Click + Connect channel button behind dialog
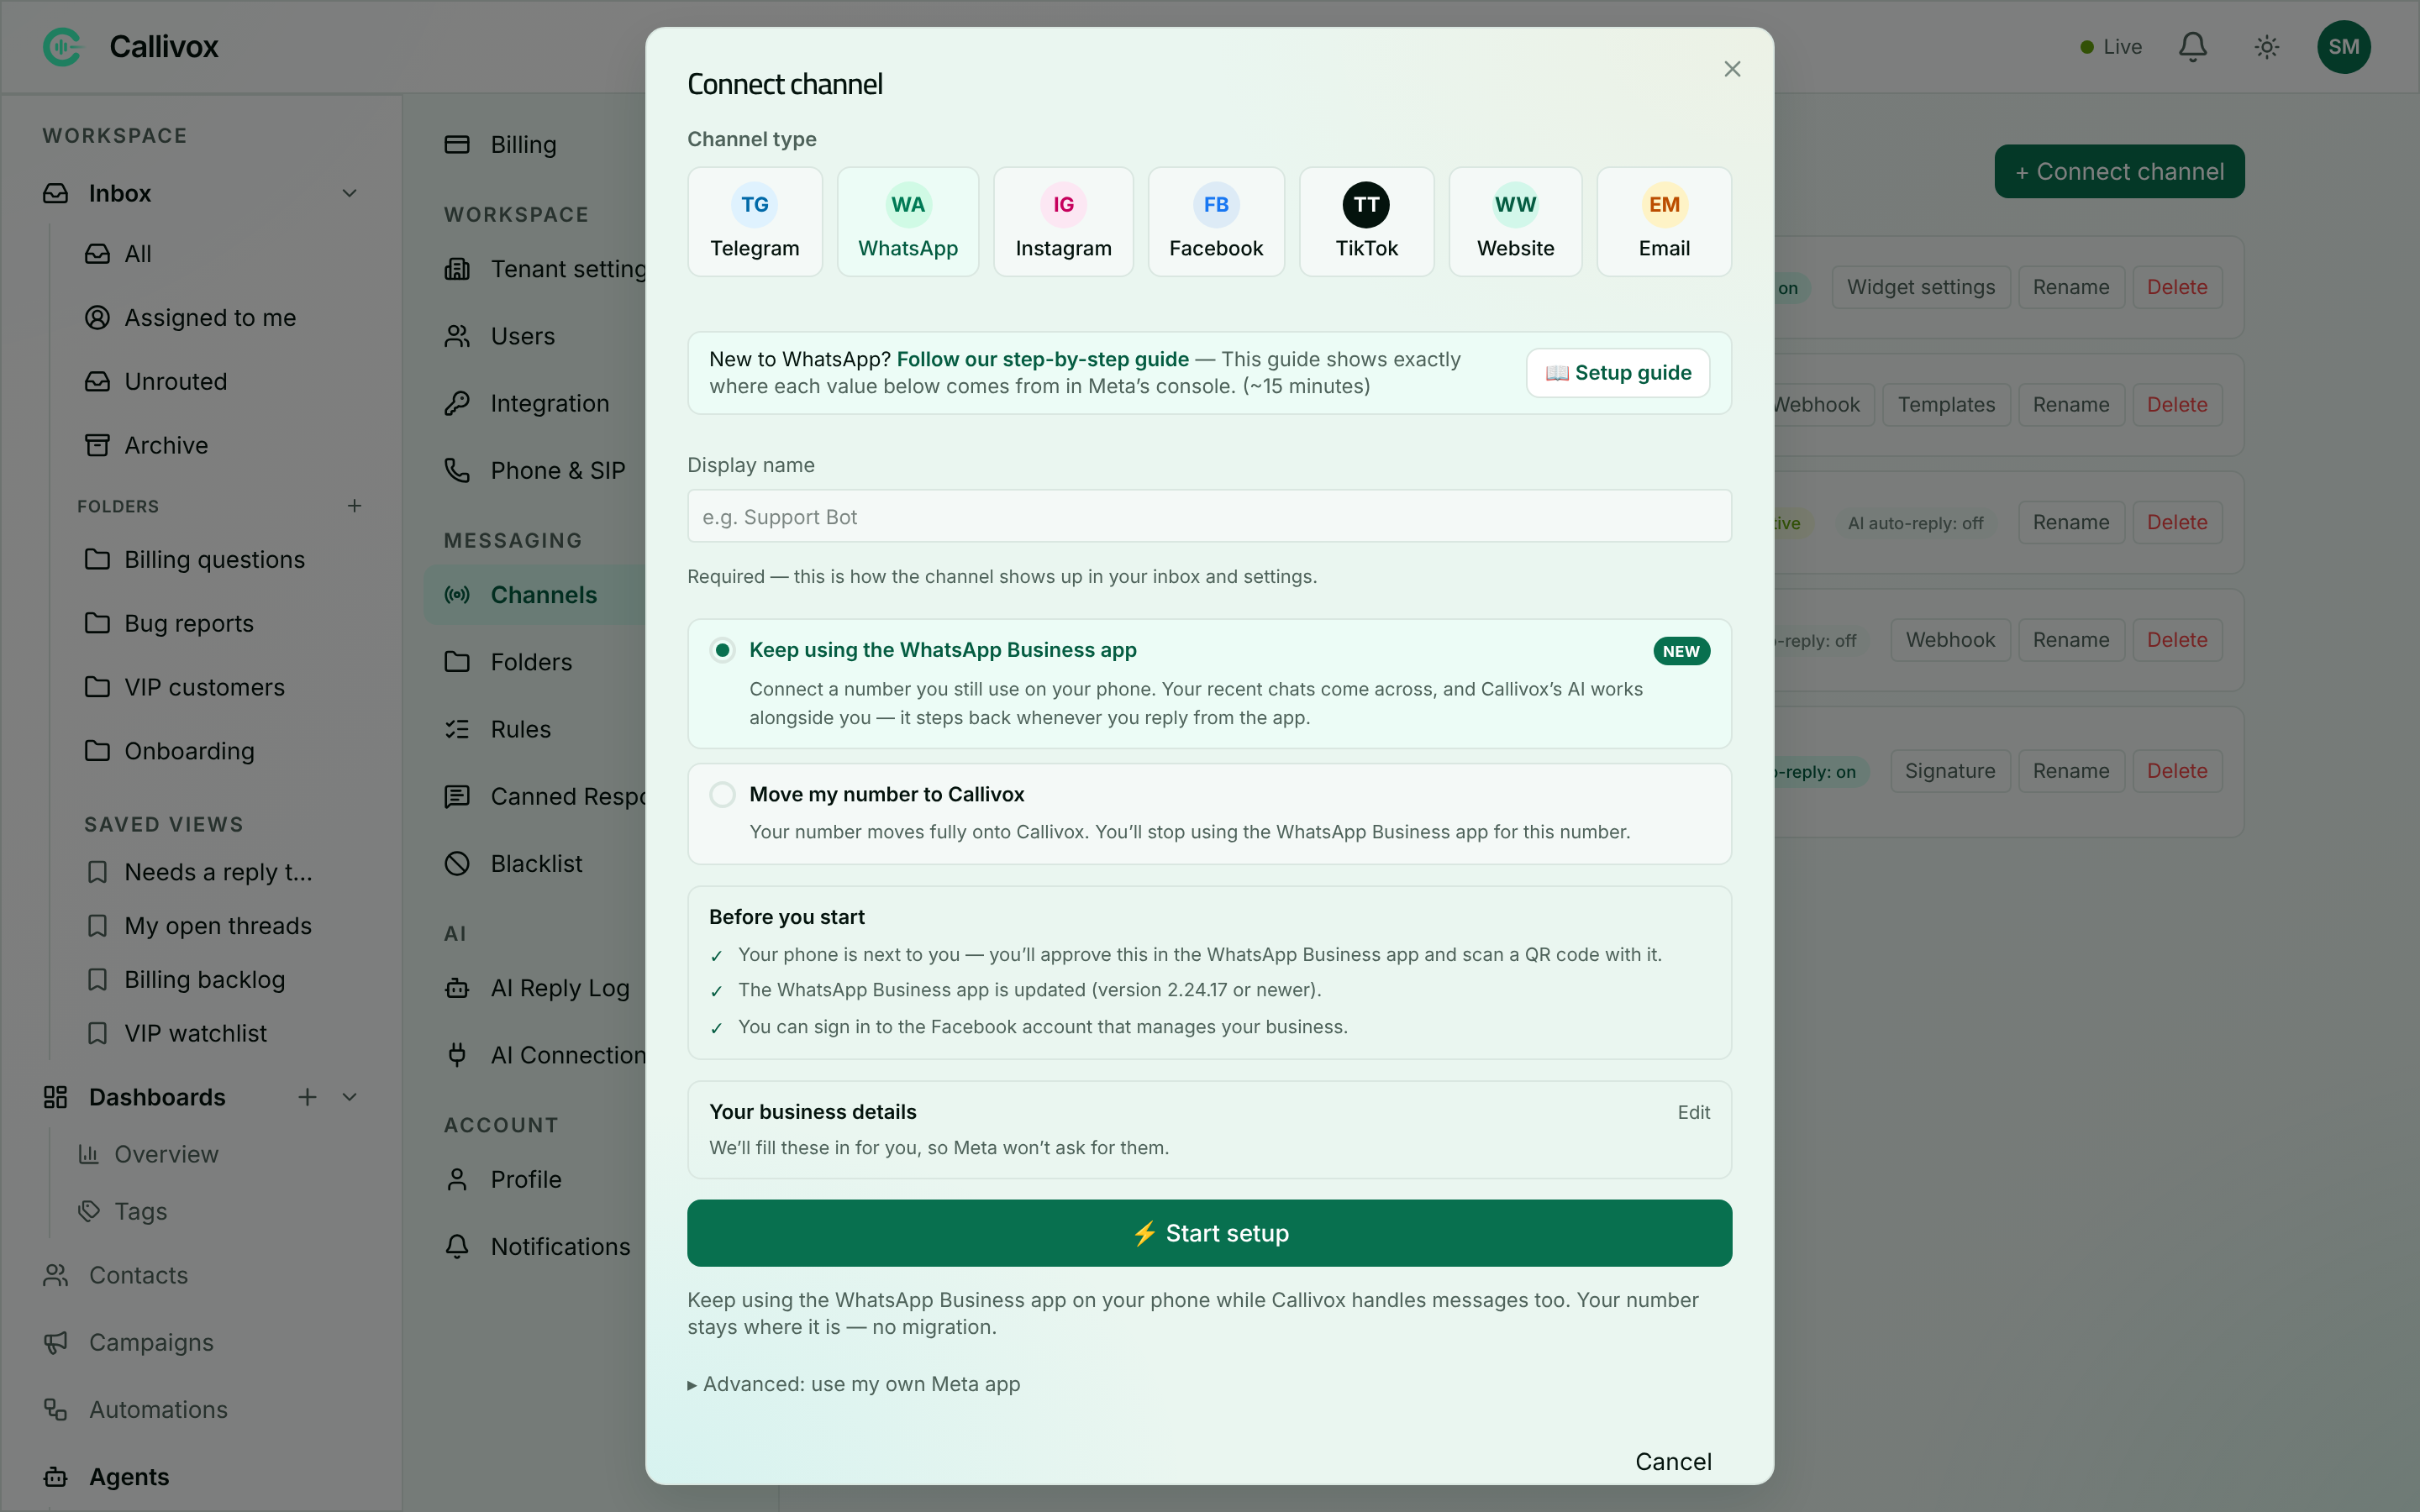Viewport: 2420px width, 1512px height. click(2119, 172)
